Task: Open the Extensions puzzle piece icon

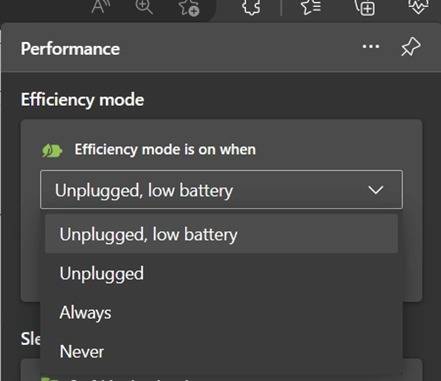Action: coord(251,7)
